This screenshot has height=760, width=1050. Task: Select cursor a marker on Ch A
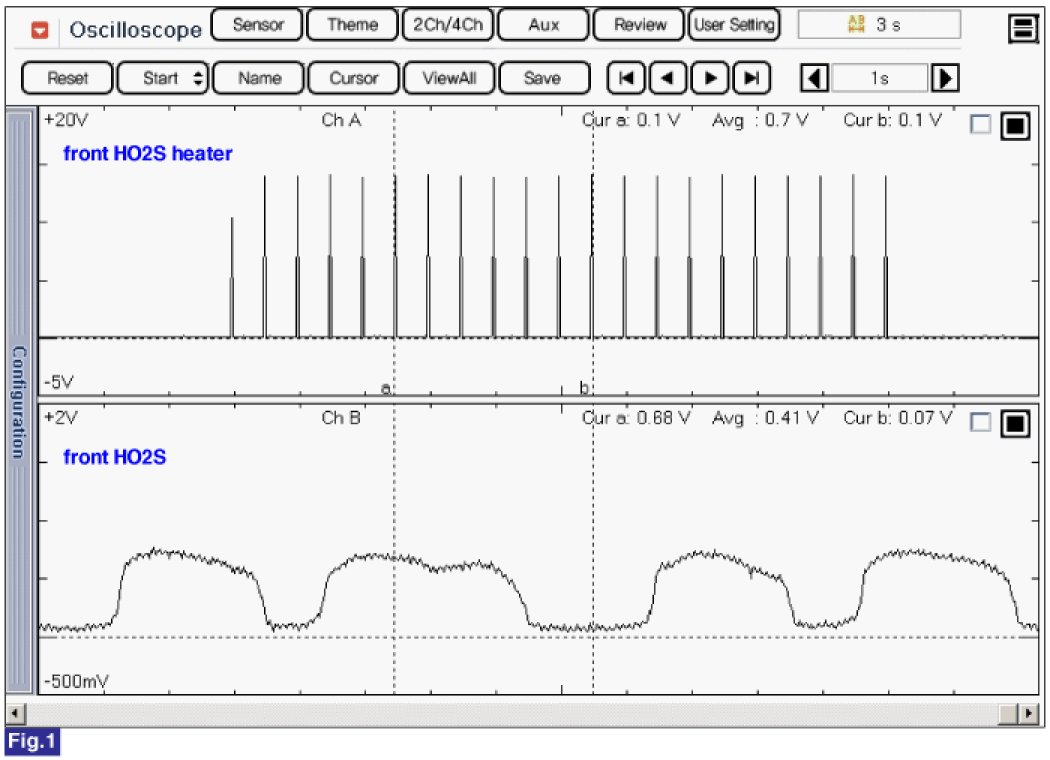[386, 388]
